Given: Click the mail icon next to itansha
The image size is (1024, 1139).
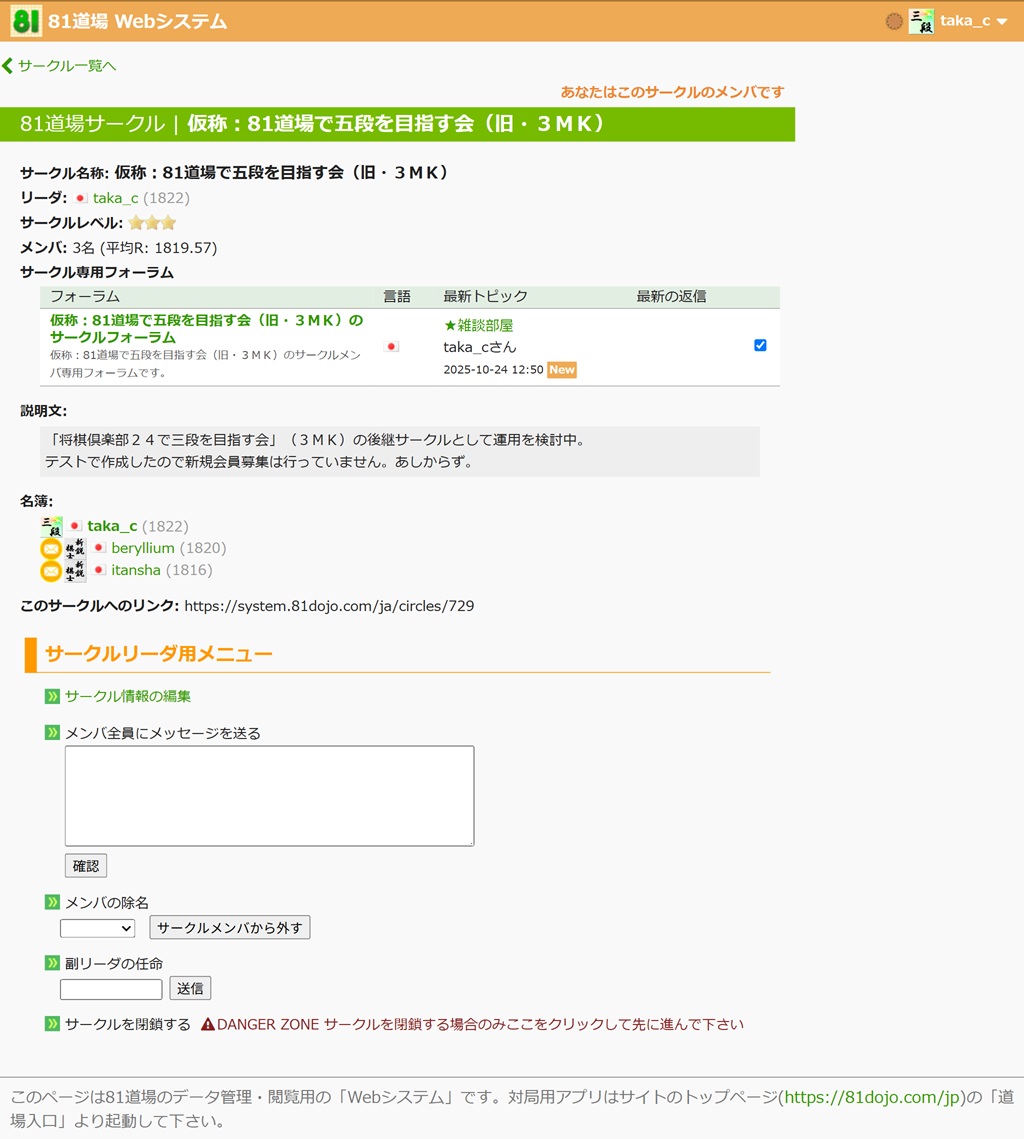Looking at the screenshot, I should click(50, 571).
